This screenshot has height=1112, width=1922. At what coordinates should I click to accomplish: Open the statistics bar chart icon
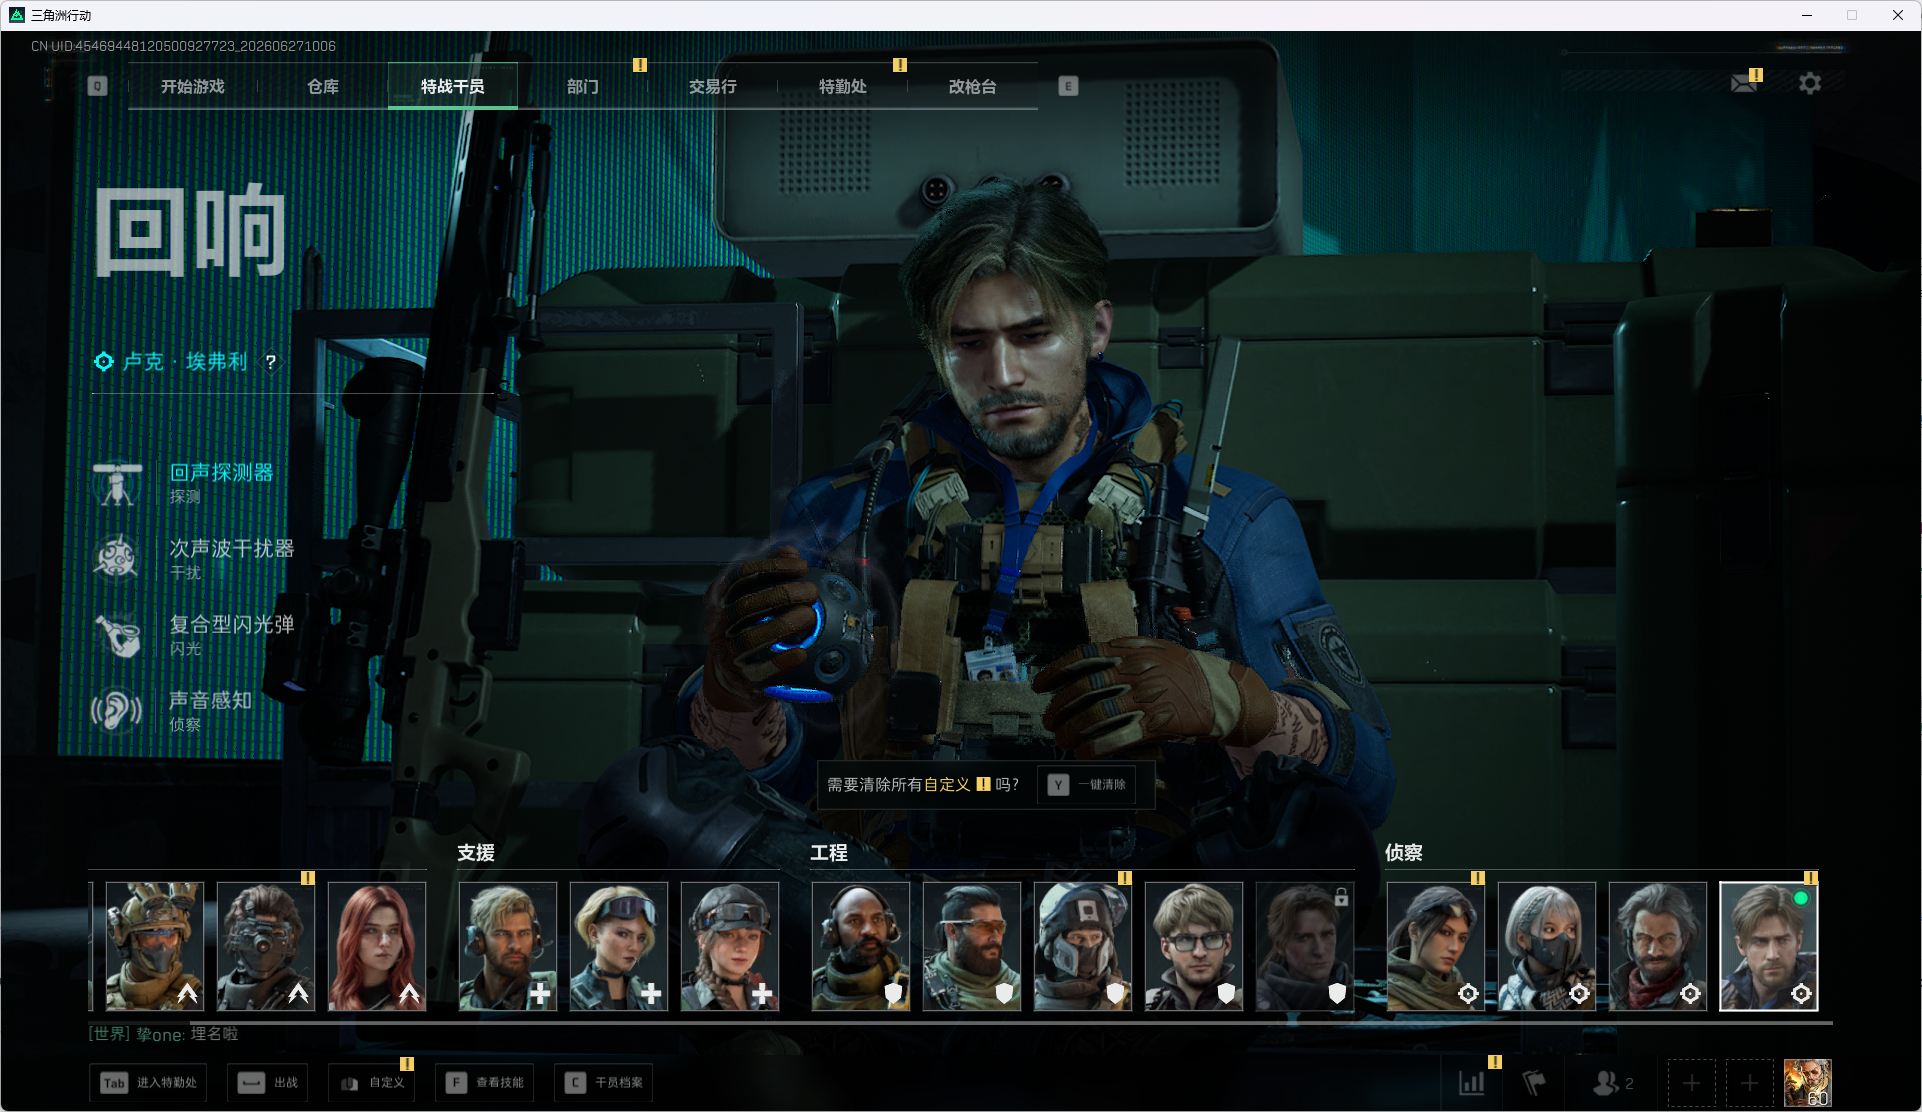(x=1472, y=1082)
